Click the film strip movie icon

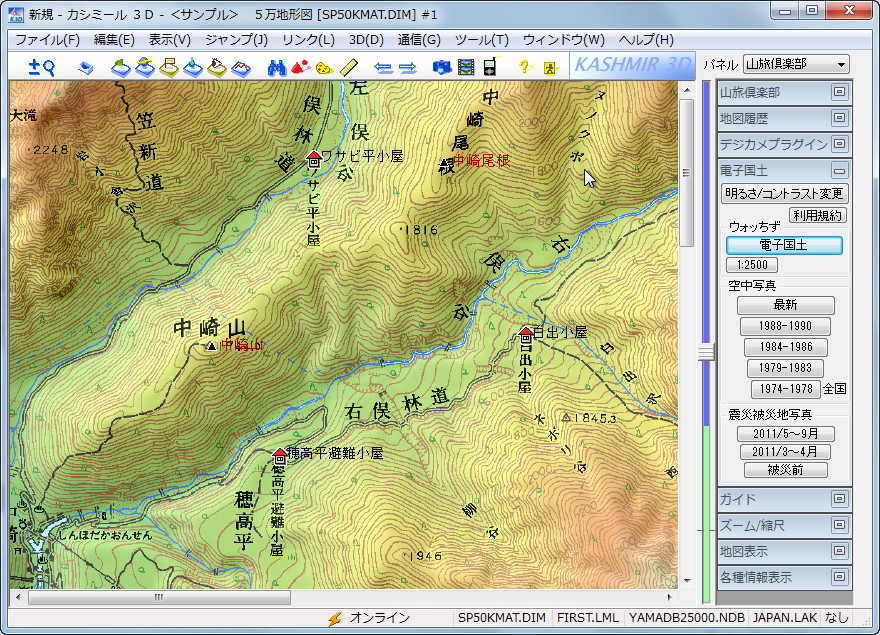tap(466, 67)
